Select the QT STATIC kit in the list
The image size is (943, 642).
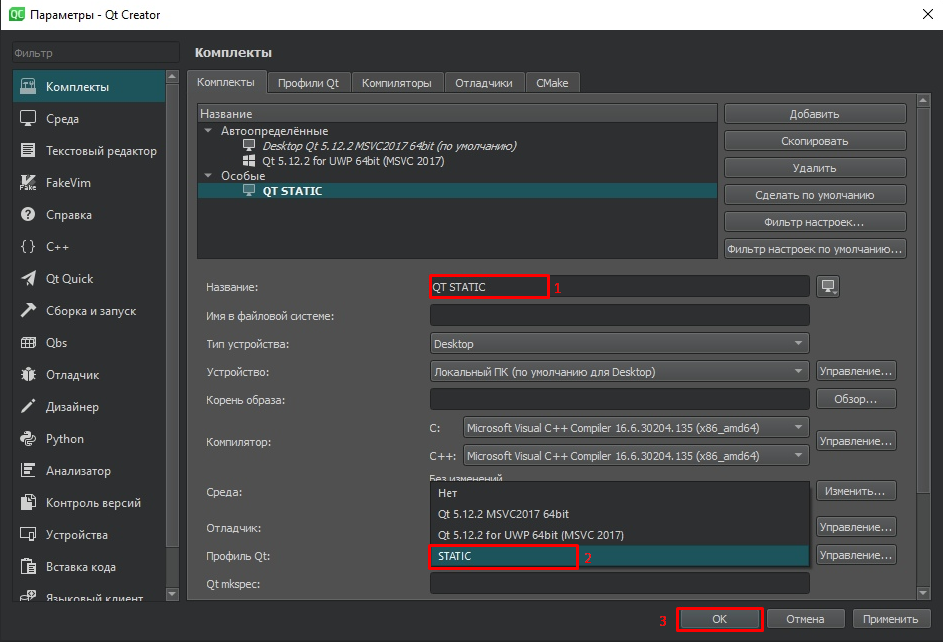457,191
